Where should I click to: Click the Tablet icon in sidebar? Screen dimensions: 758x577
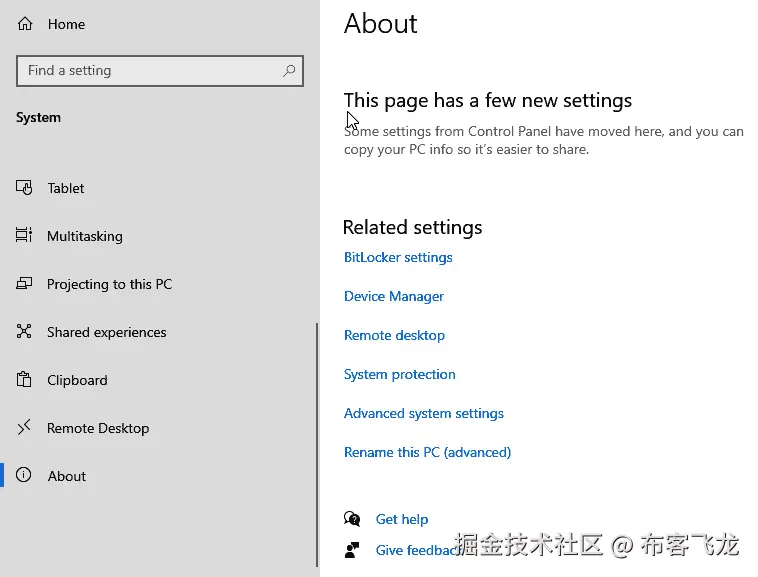click(x=24, y=188)
